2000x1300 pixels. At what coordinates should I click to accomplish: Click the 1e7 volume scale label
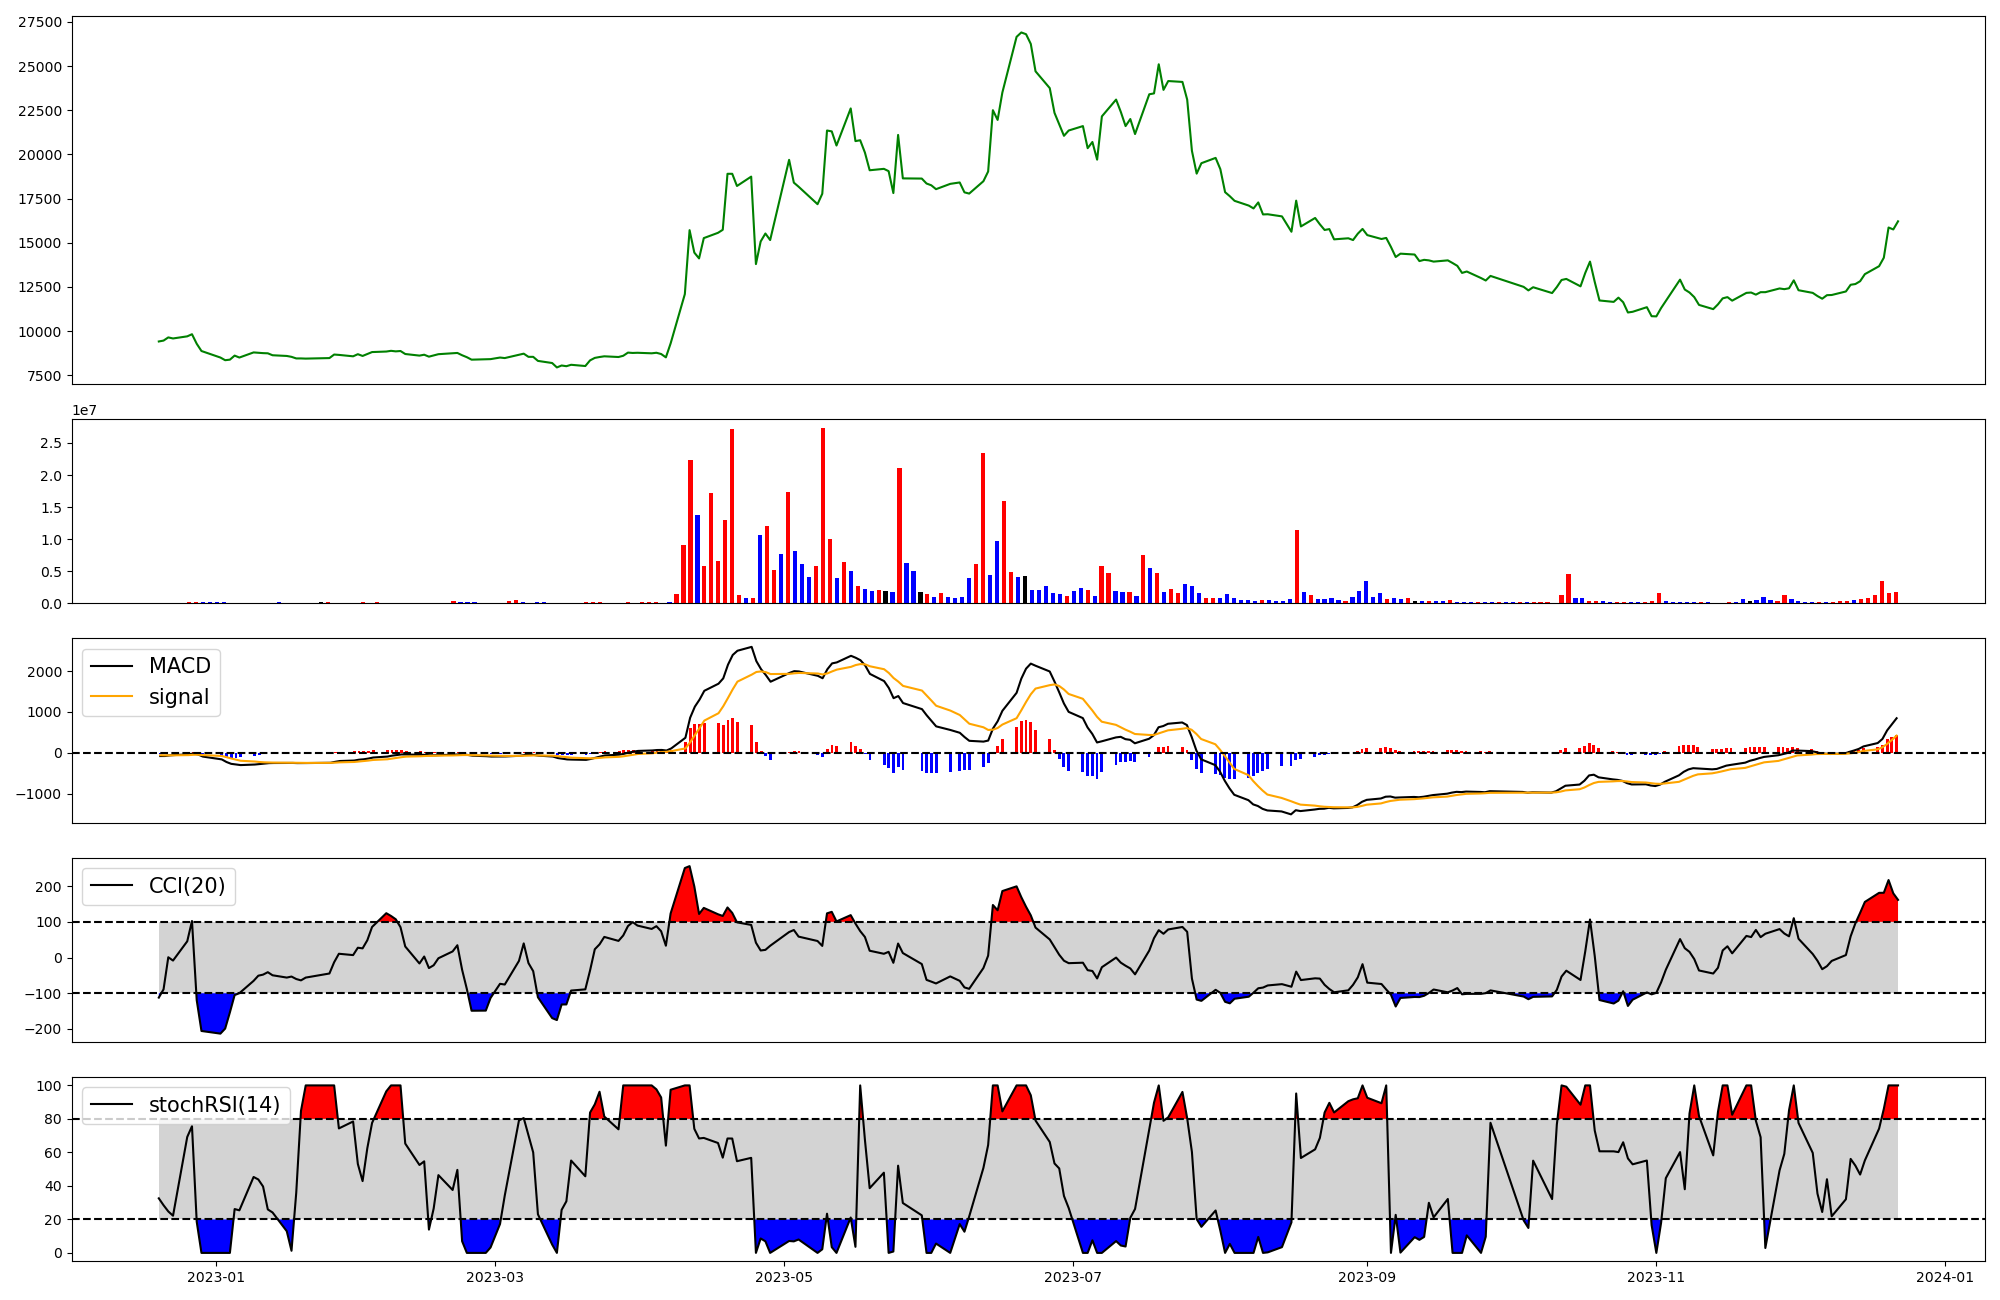(84, 410)
